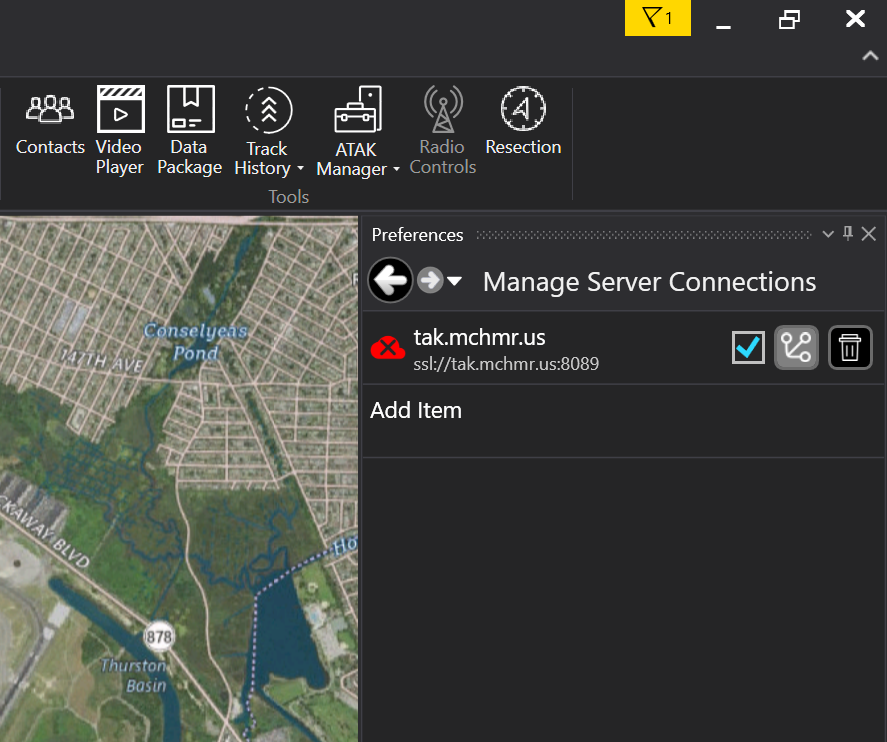Image resolution: width=887 pixels, height=742 pixels.
Task: Click the share connection icon for tak.mchmr.us
Action: [x=796, y=347]
